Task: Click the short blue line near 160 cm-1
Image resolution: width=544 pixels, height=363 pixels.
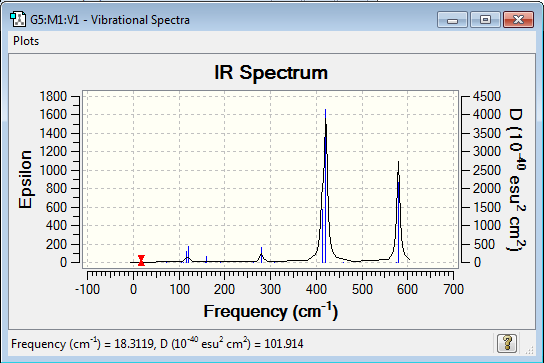Action: click(x=206, y=259)
